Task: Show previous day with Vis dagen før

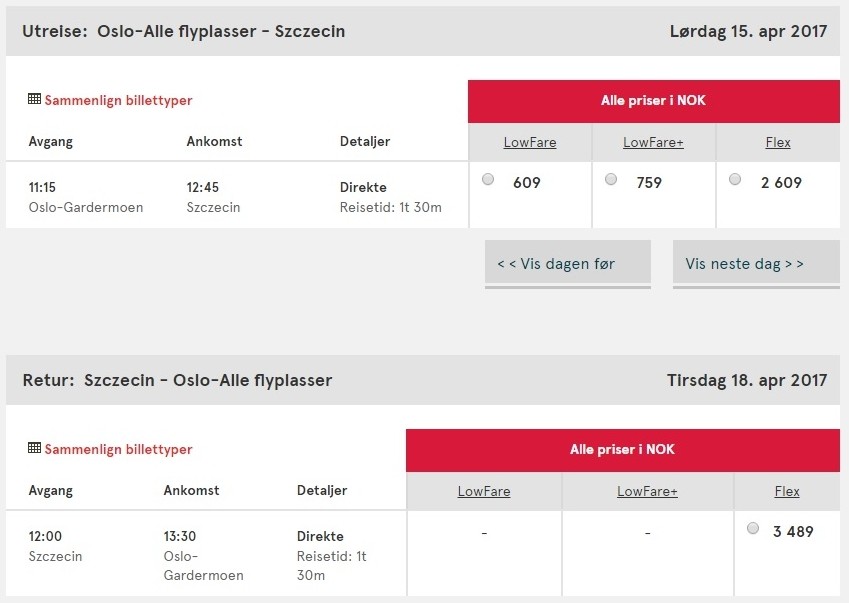Action: tap(567, 264)
